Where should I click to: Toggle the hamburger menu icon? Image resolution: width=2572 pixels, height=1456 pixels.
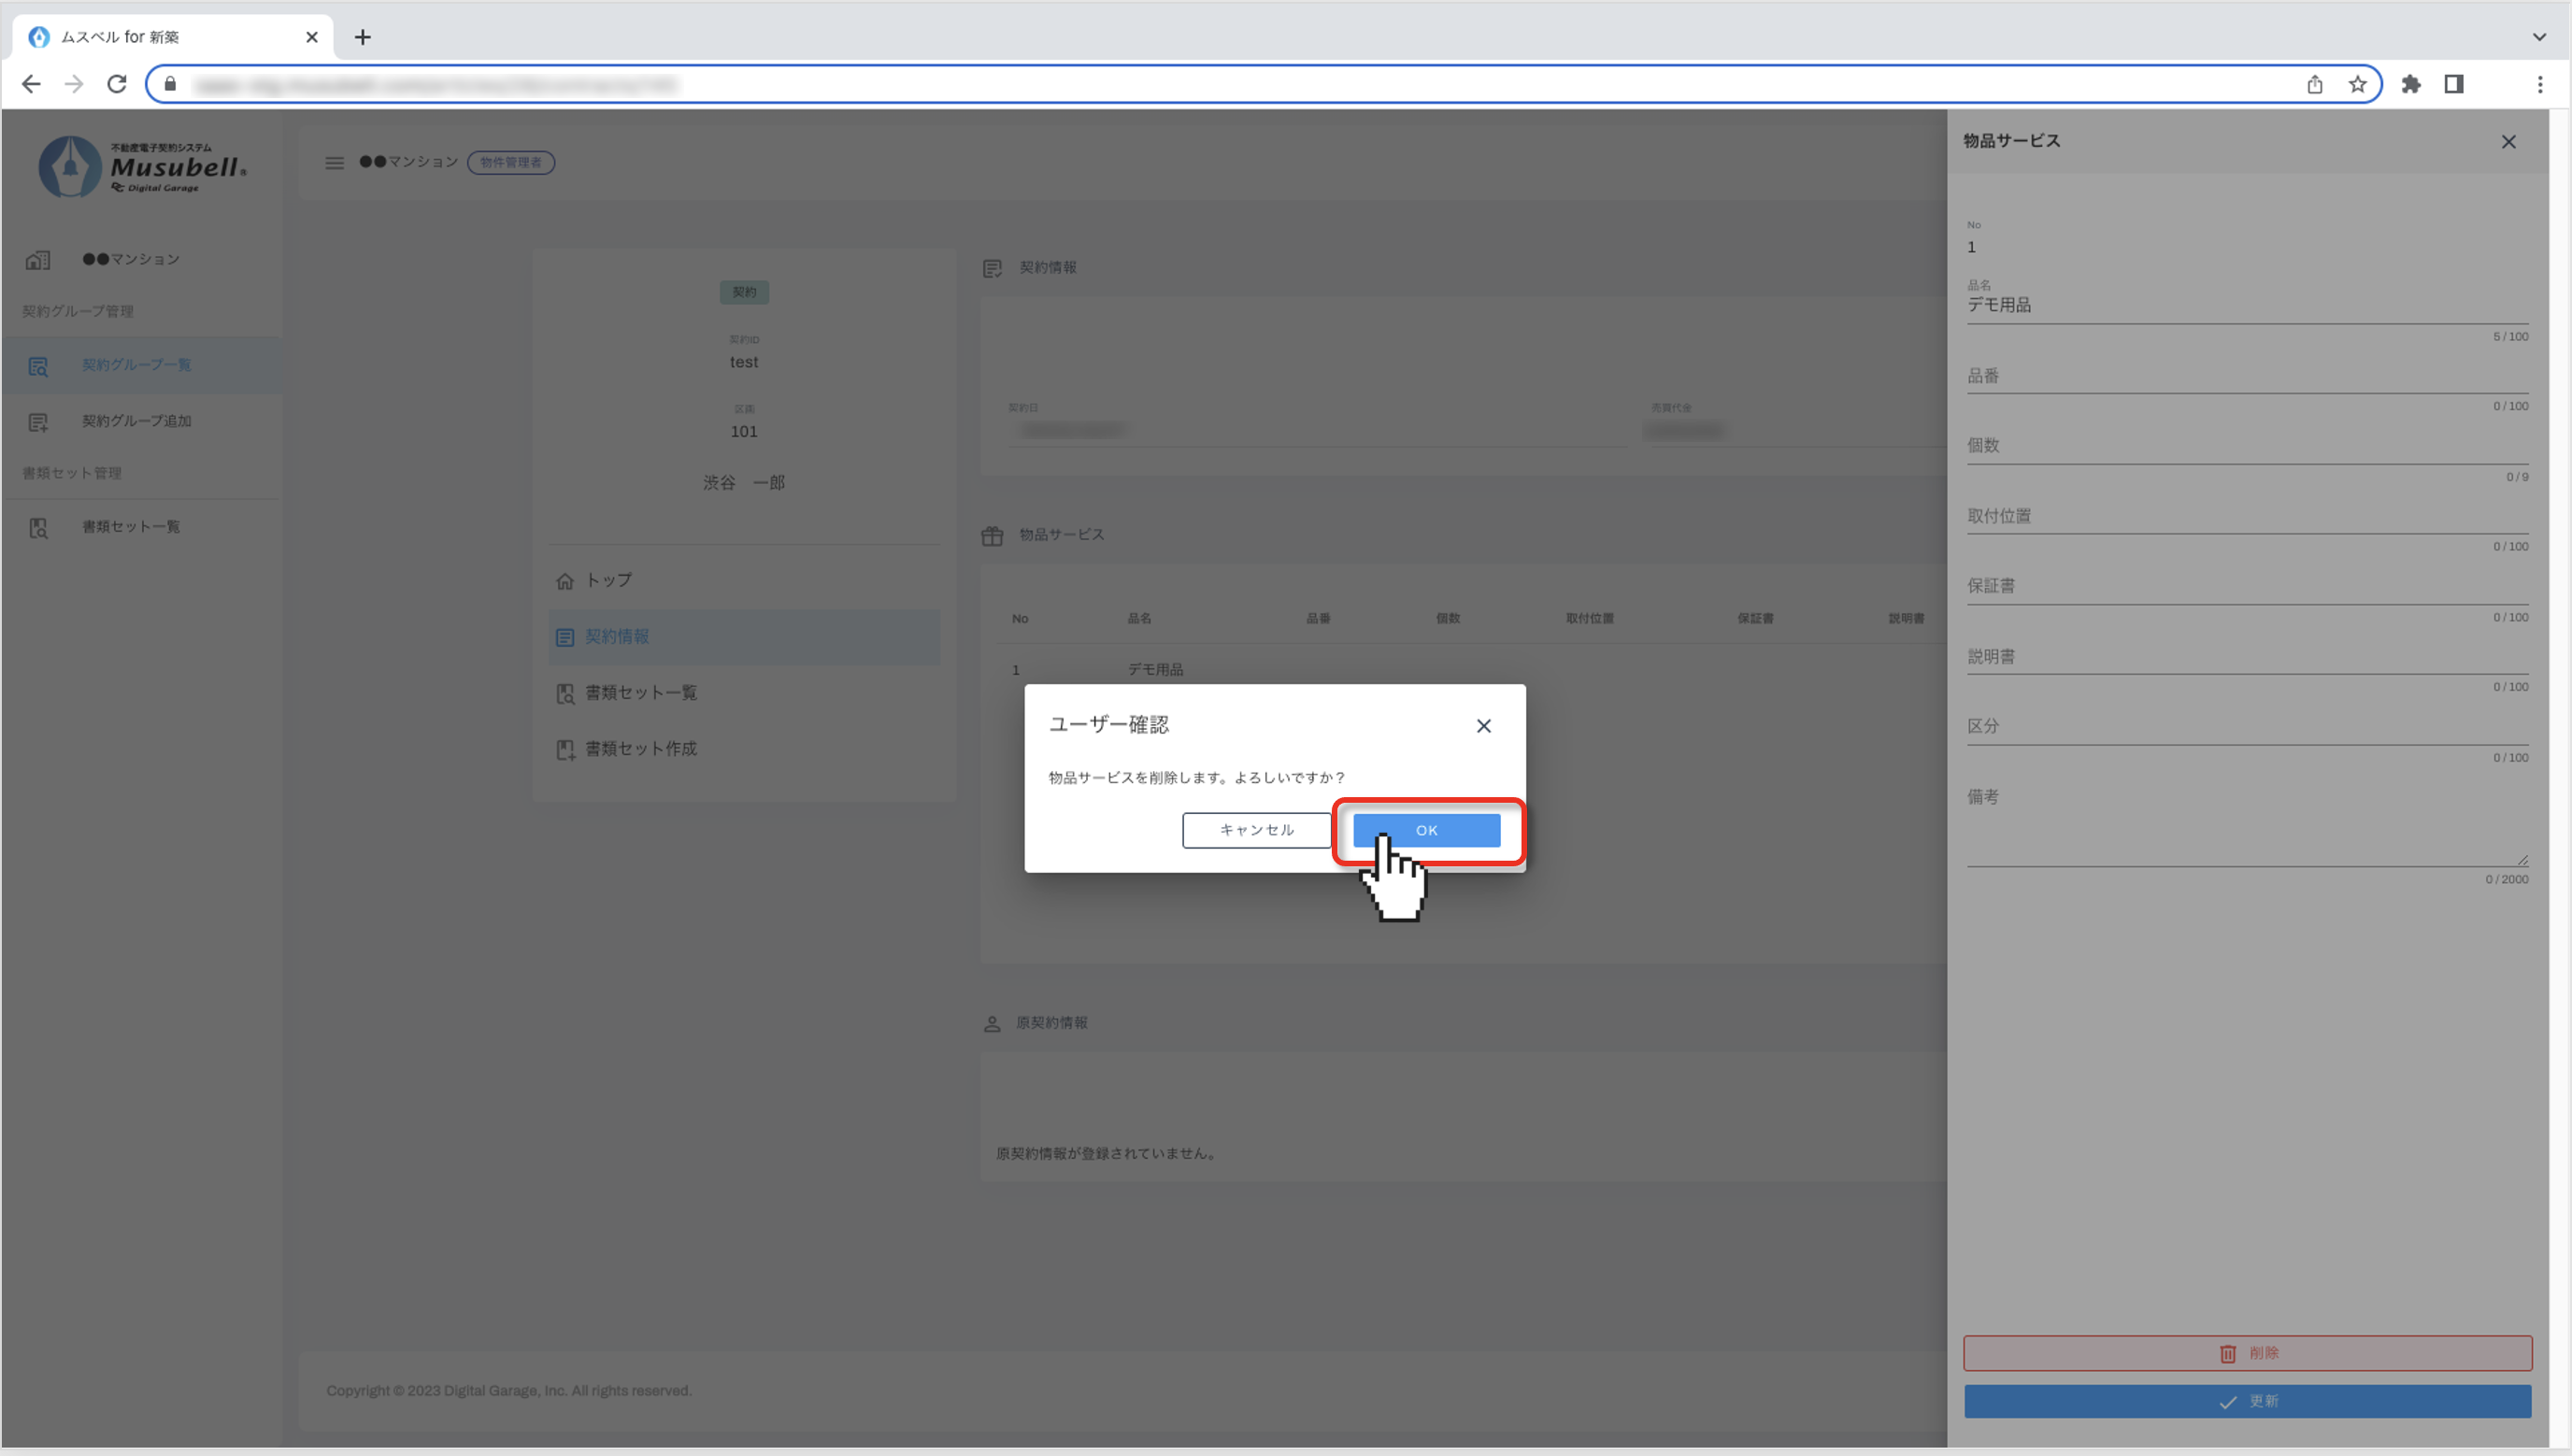334,162
